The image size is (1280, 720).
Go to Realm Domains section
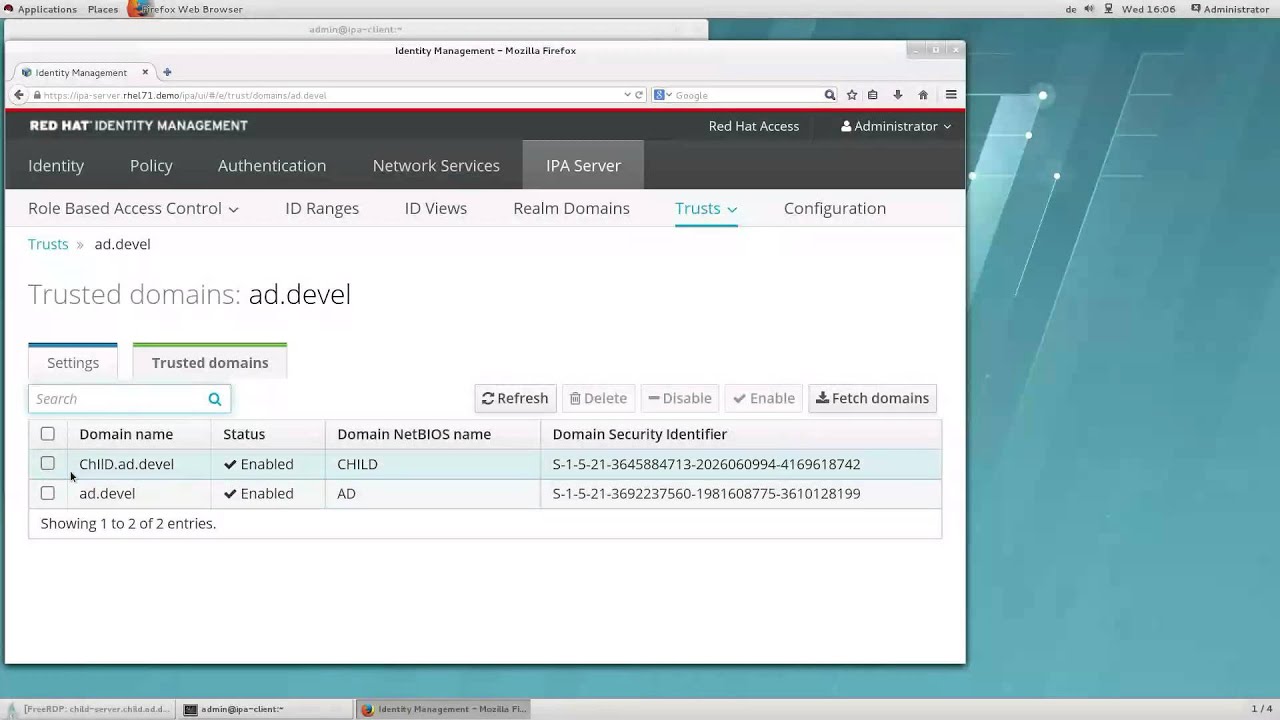click(x=571, y=208)
